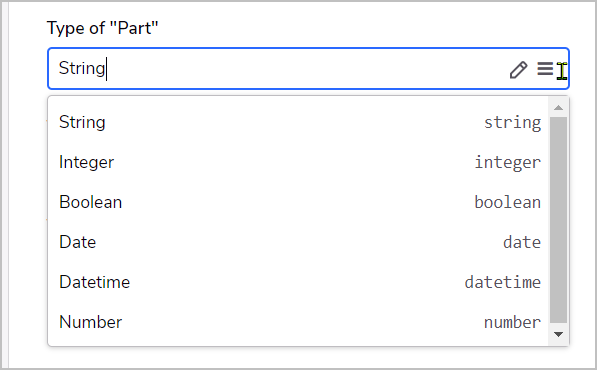Click the typed 'String' text in field
Viewport: 597px width, 370px height.
[x=82, y=69]
